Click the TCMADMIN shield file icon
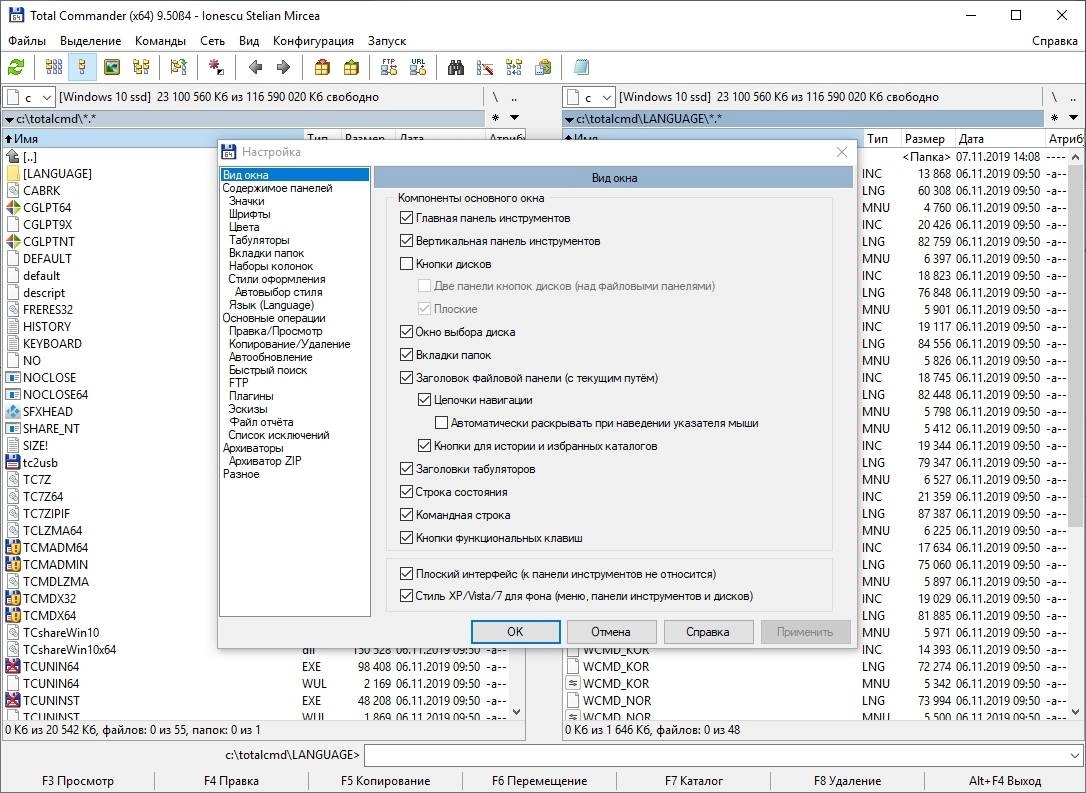 point(13,564)
